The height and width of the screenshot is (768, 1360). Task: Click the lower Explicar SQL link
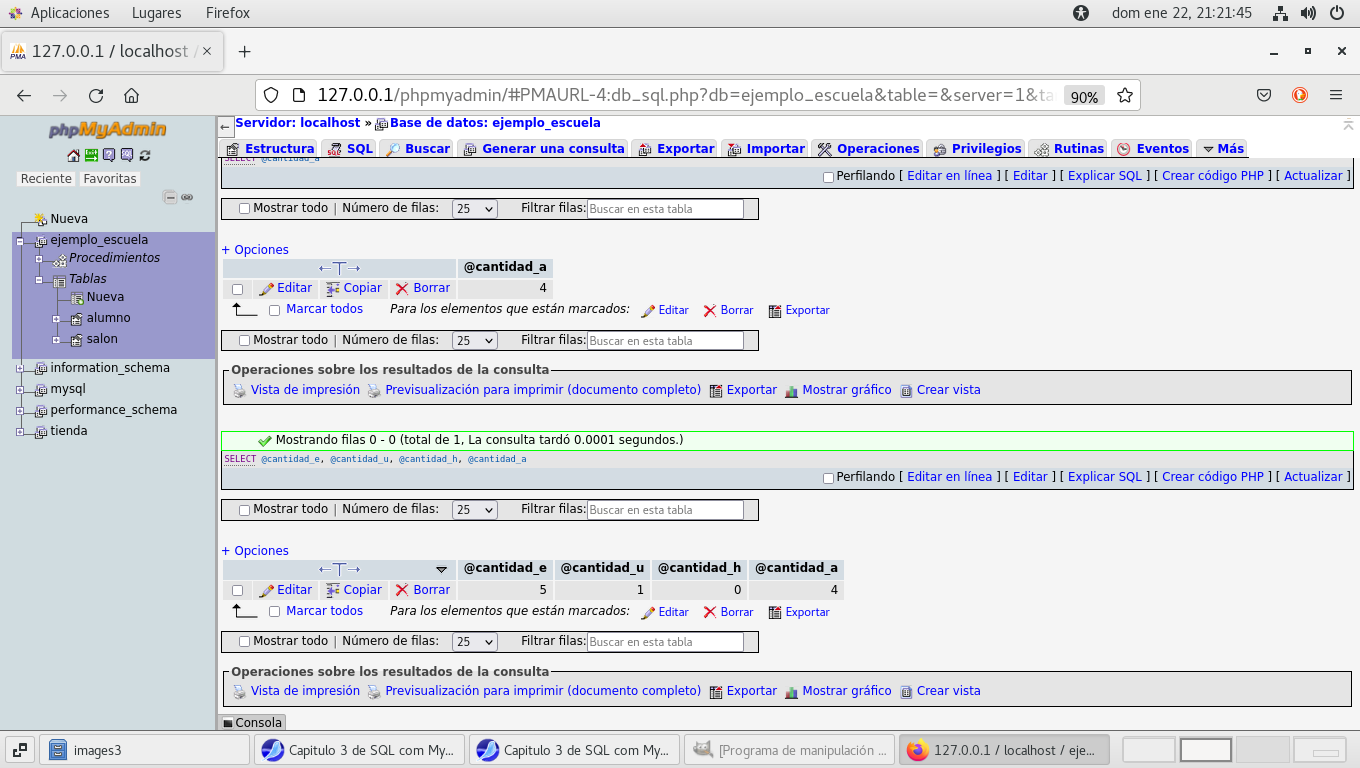[x=1104, y=477]
